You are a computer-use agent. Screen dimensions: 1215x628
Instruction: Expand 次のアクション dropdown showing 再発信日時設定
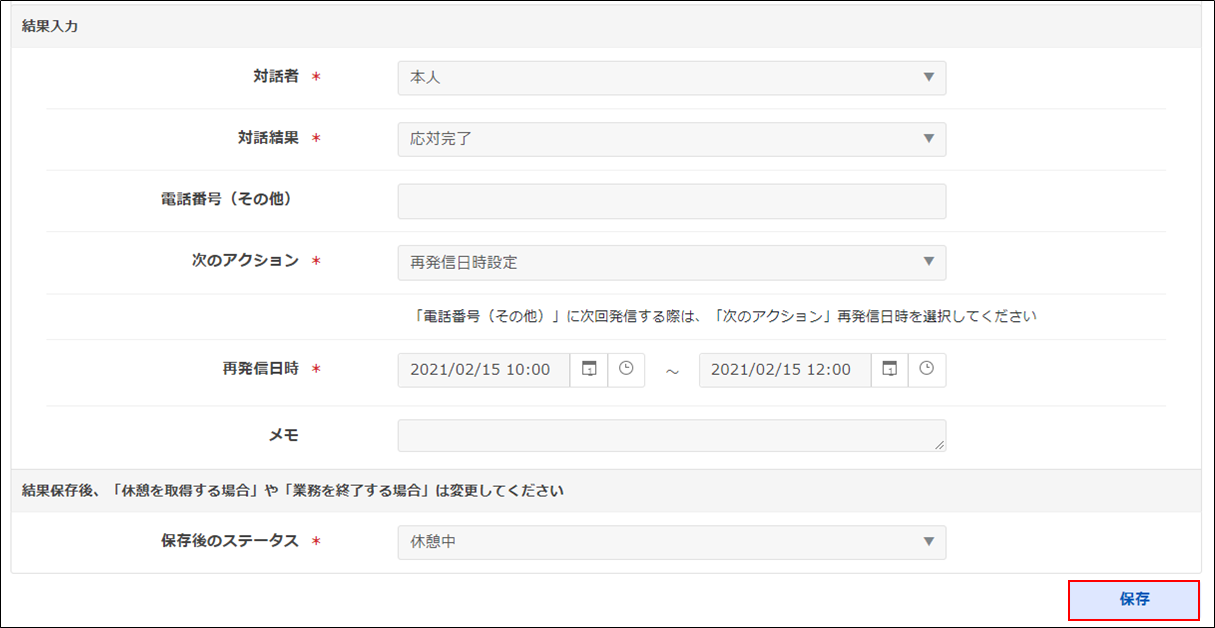pyautogui.click(x=671, y=263)
